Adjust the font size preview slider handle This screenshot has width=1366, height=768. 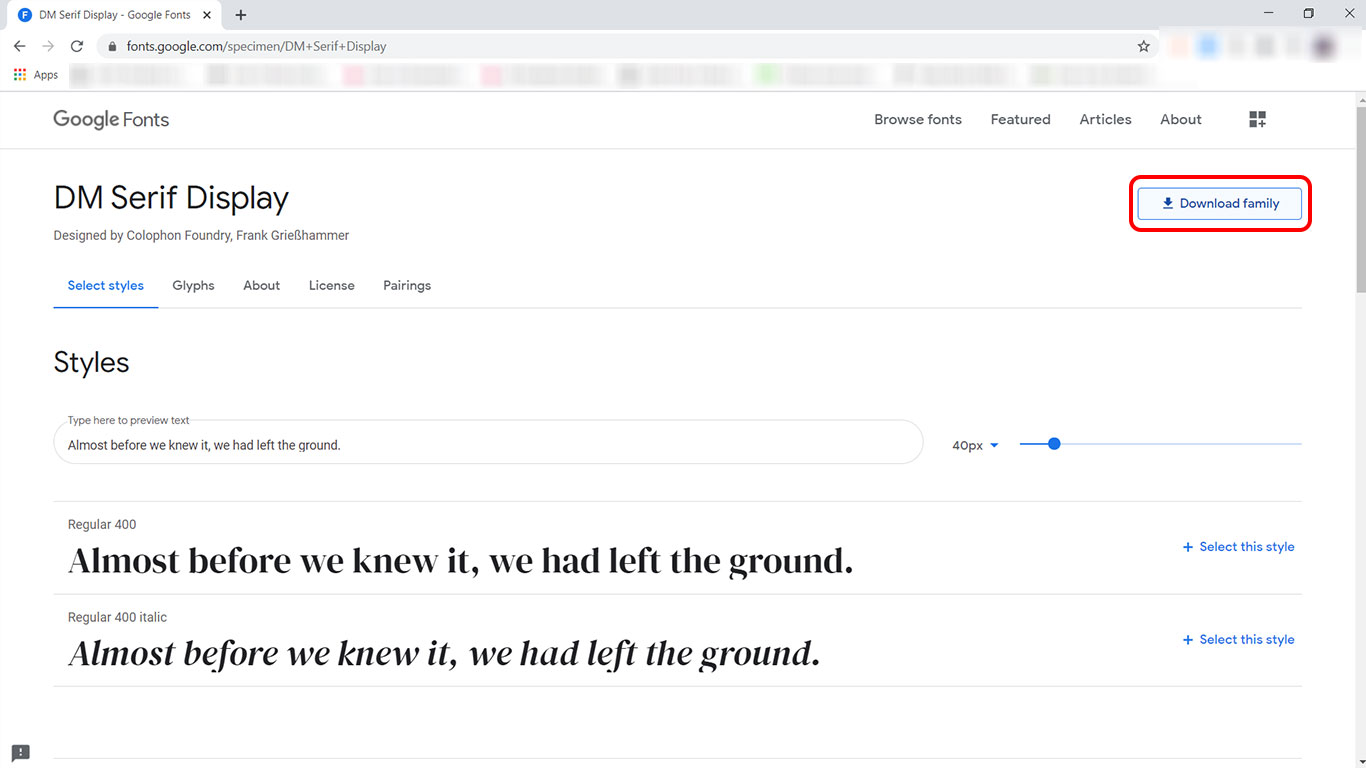(1054, 444)
